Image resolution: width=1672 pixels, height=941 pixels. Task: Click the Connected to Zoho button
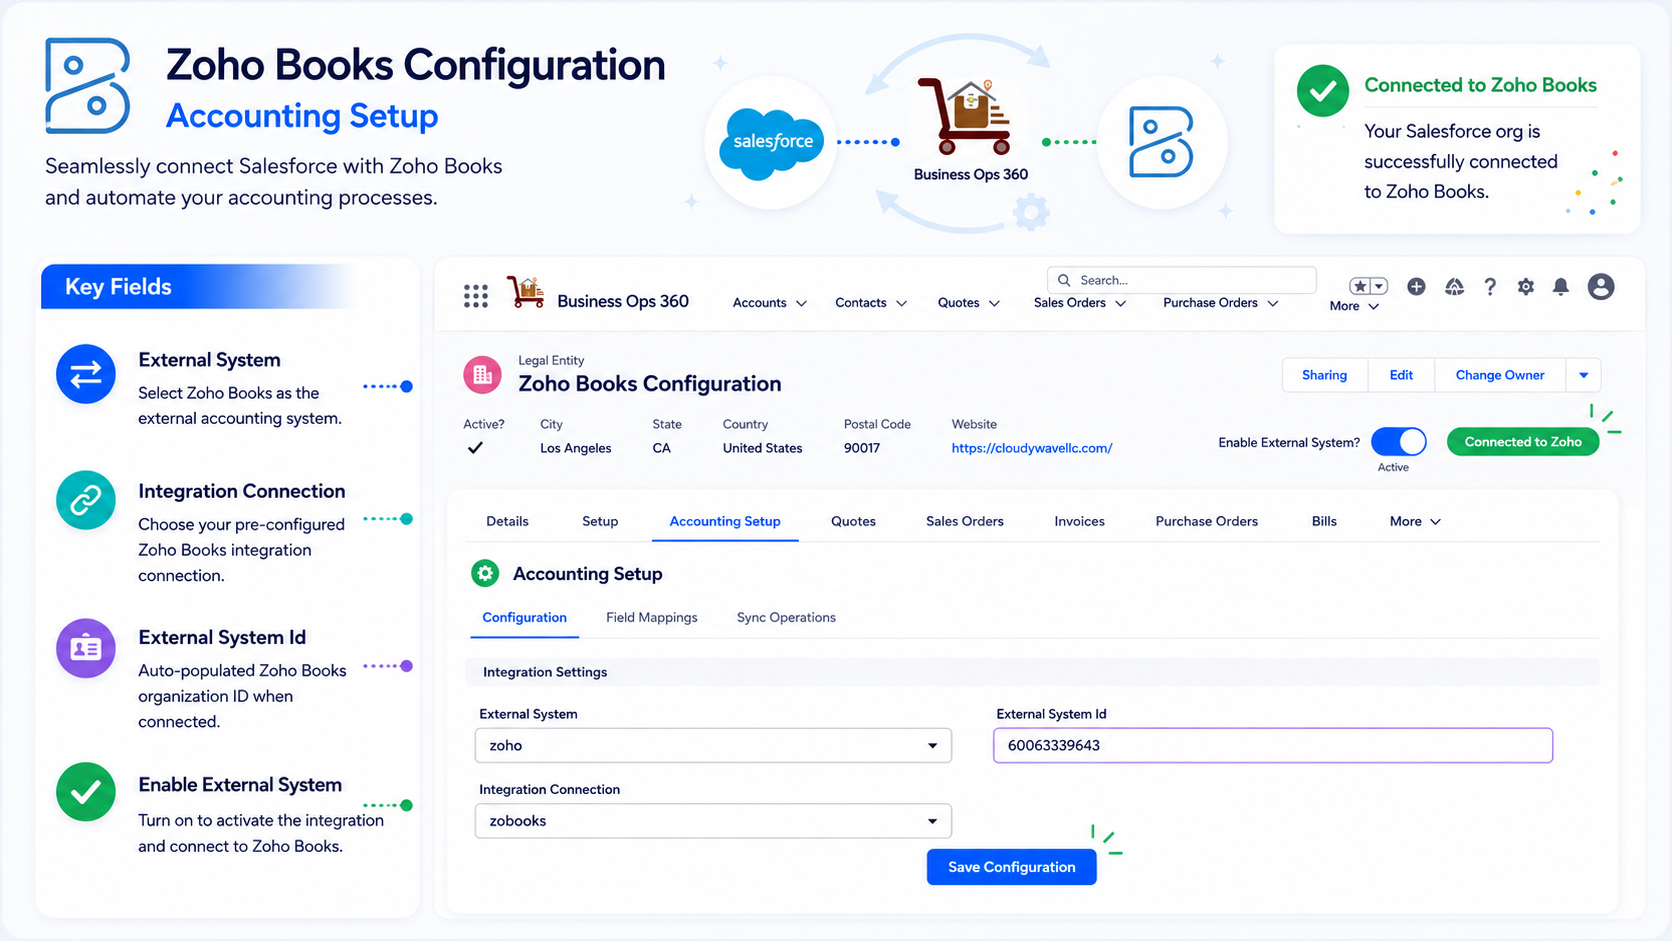(1523, 442)
